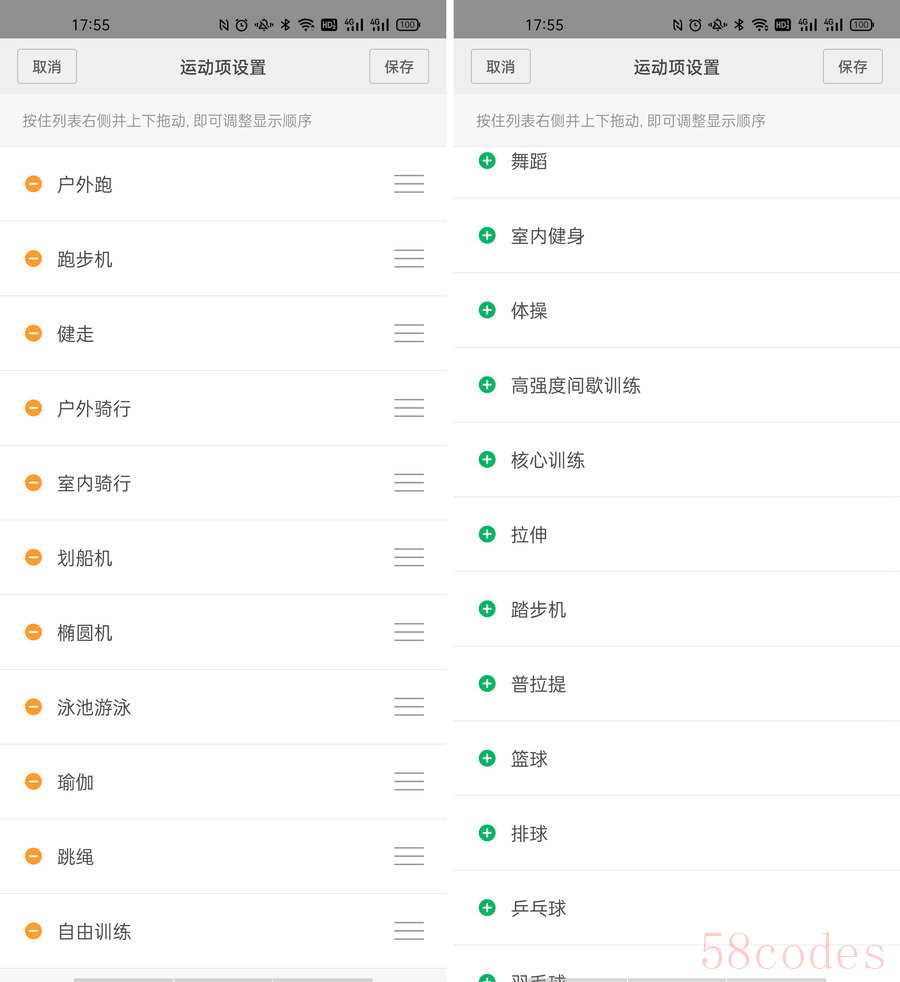Delete 跳绳 via its minus icon
900x982 pixels.
33,856
